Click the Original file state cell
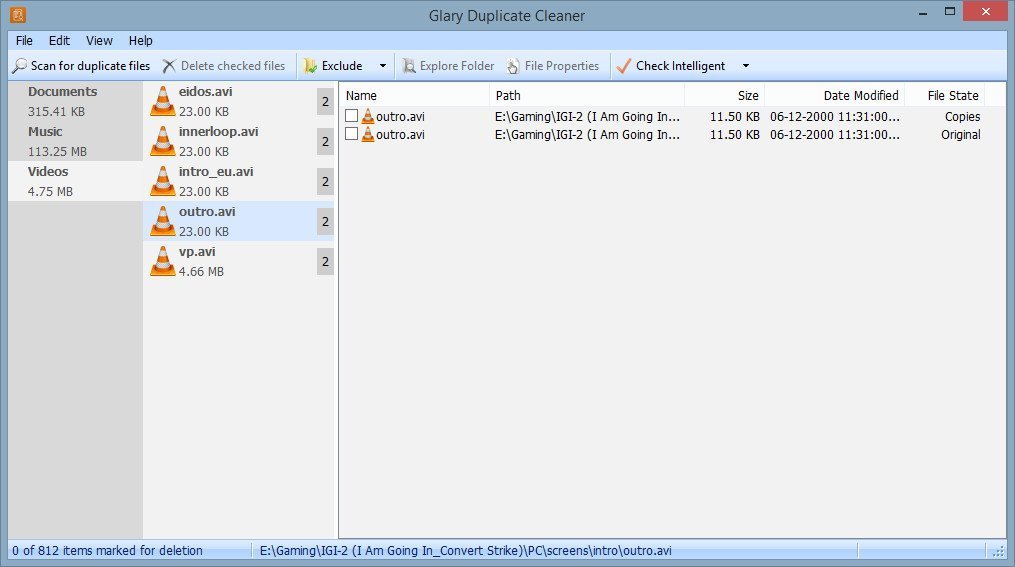 [x=961, y=135]
